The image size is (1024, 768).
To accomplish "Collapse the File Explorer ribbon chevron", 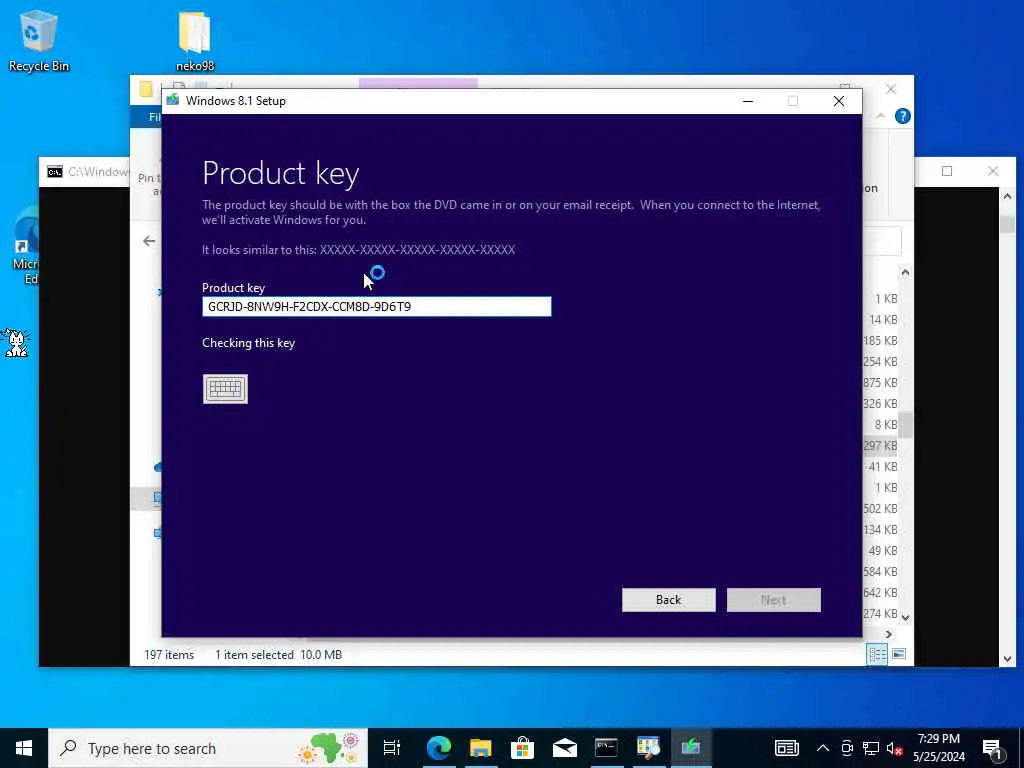I will pos(880,116).
